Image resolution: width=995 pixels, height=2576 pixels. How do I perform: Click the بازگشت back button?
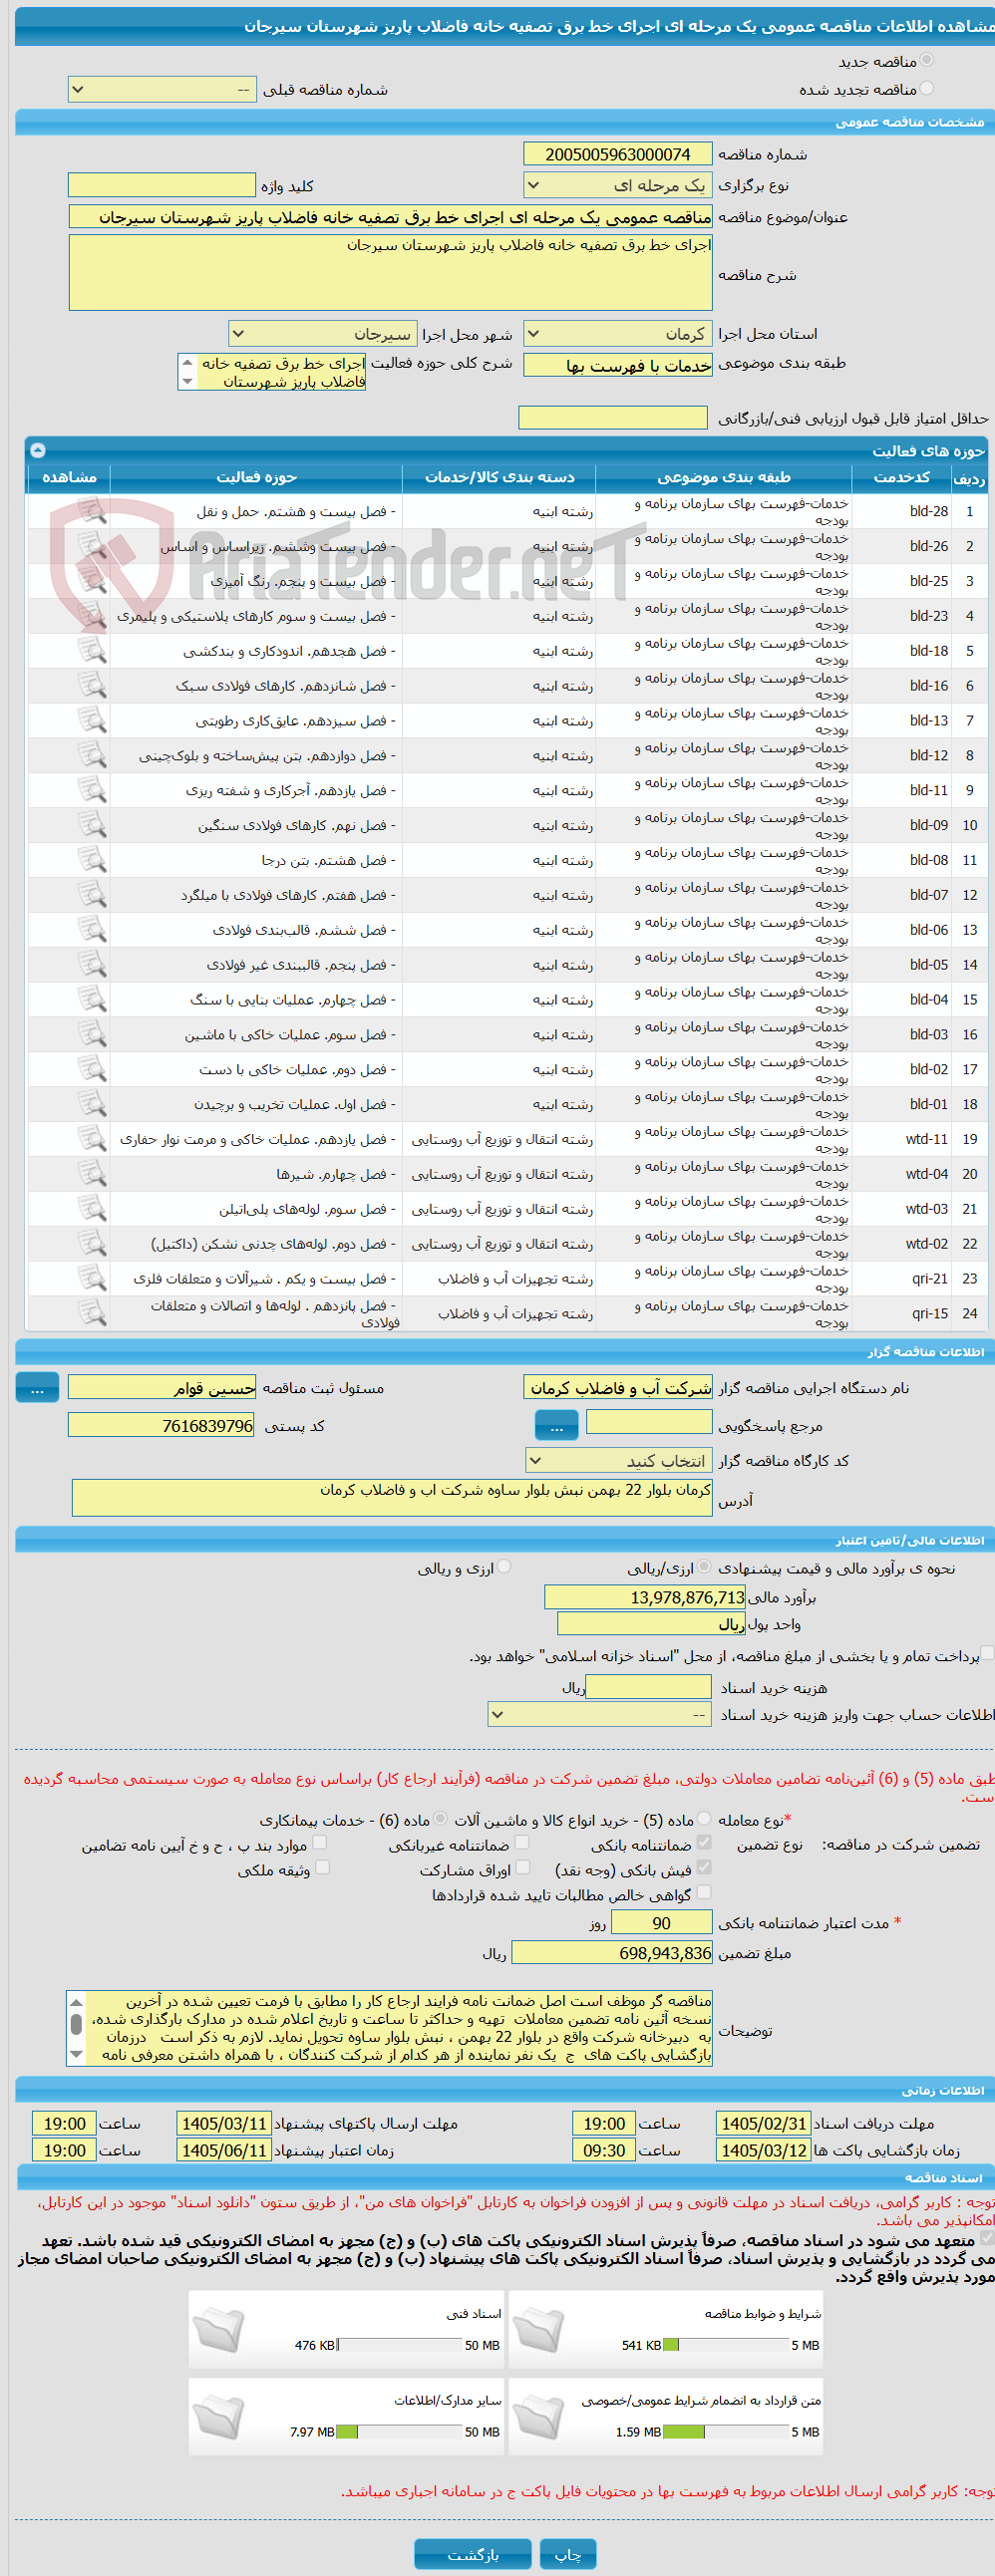[x=472, y=2554]
